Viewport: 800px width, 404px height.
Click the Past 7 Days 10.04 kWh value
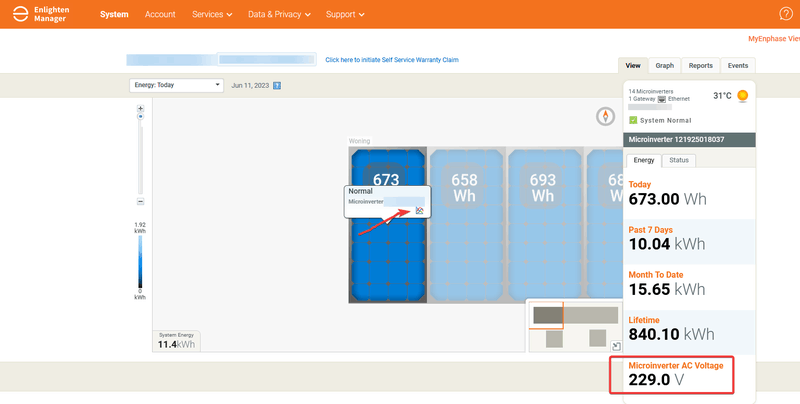pos(667,244)
